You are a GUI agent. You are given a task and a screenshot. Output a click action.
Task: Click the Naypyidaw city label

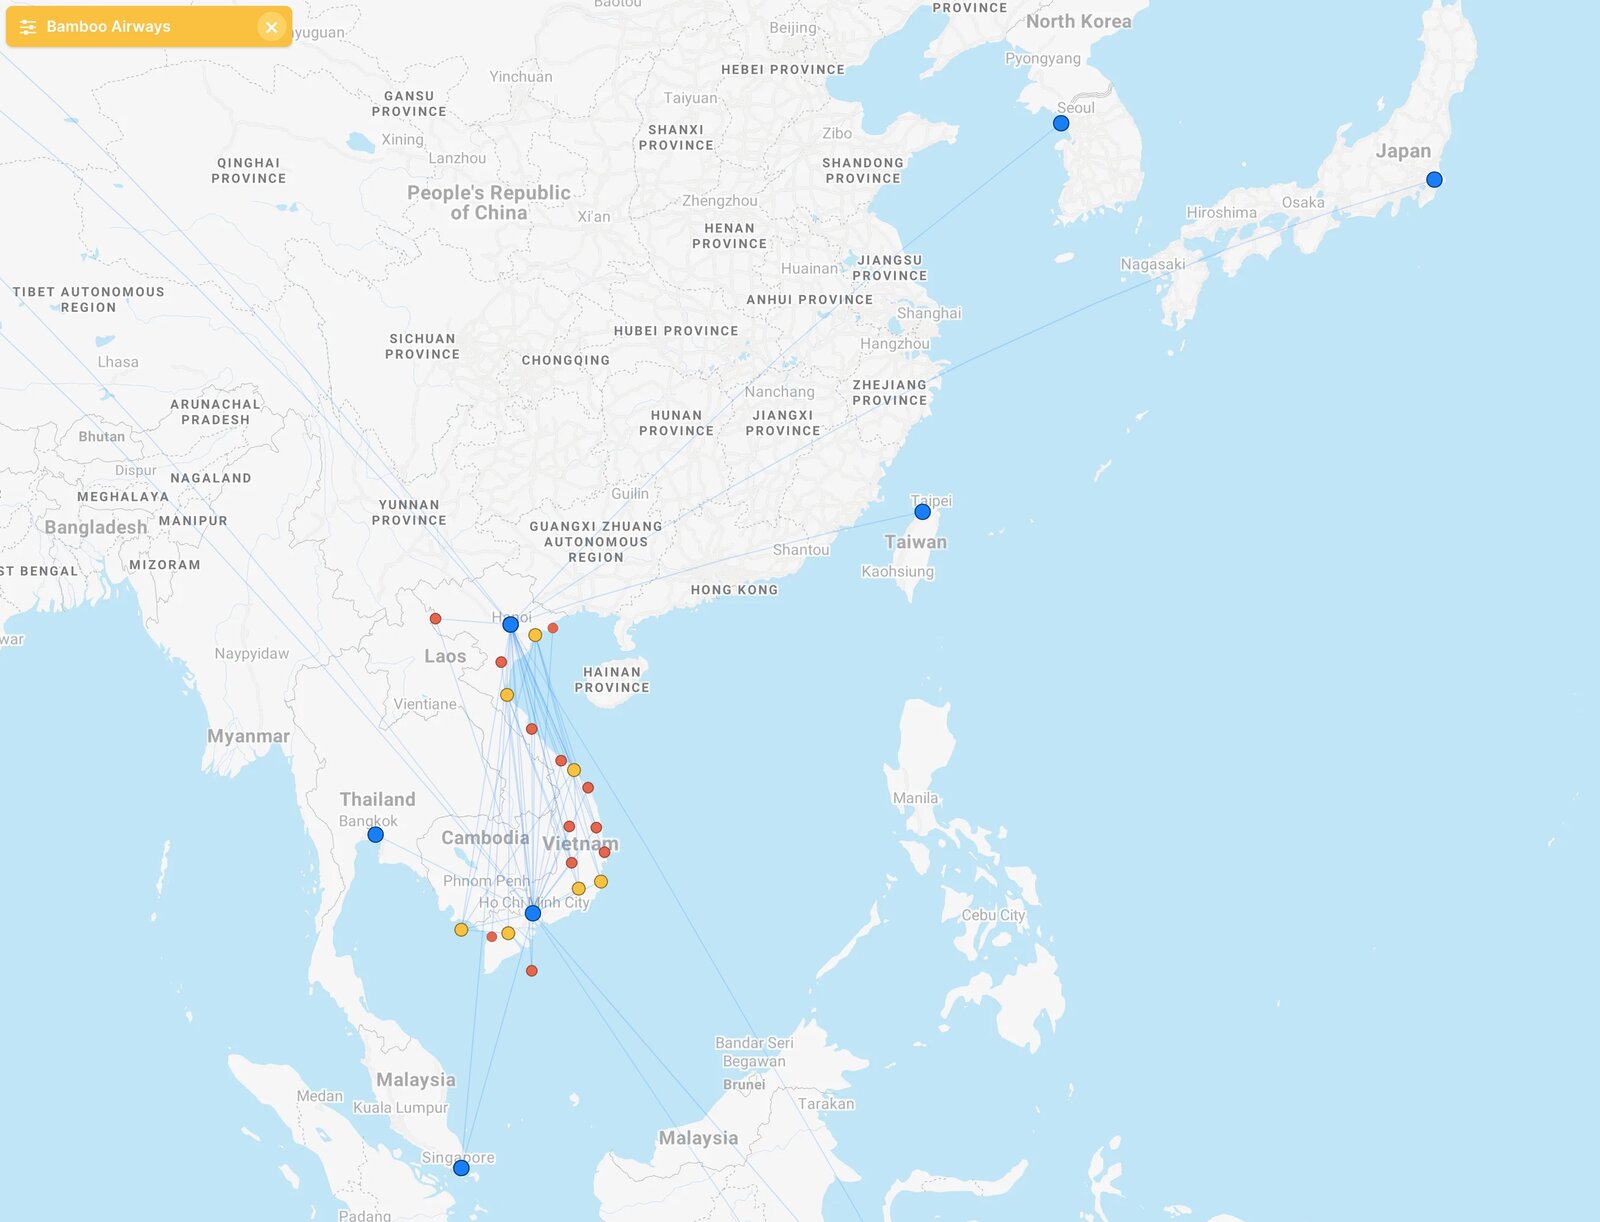point(251,654)
